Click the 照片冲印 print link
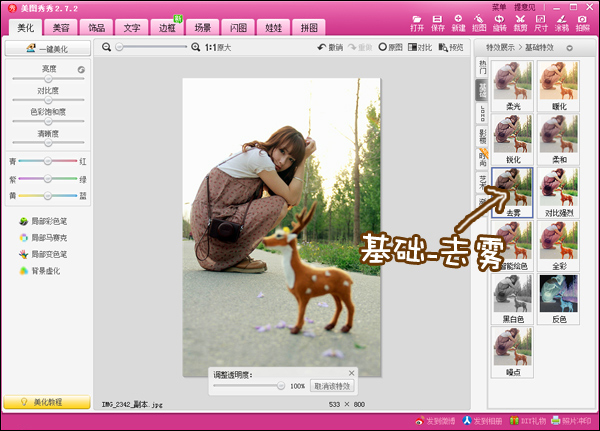Image resolution: width=600 pixels, height=431 pixels. [571, 421]
